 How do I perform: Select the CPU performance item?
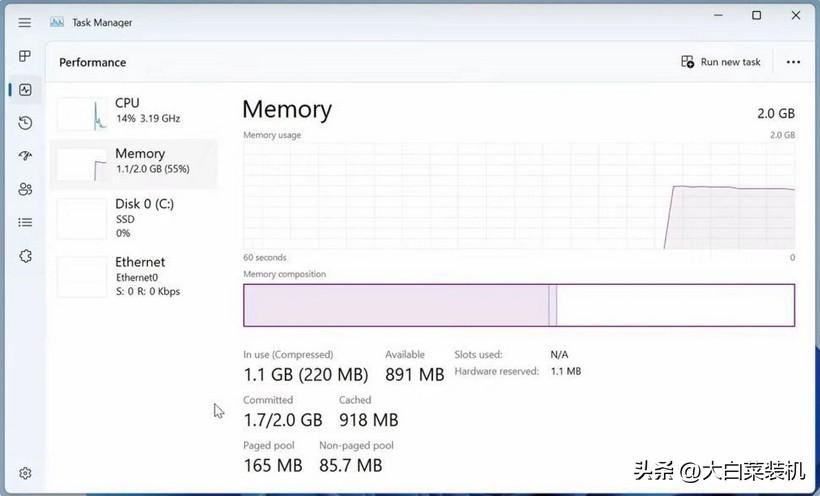point(135,111)
